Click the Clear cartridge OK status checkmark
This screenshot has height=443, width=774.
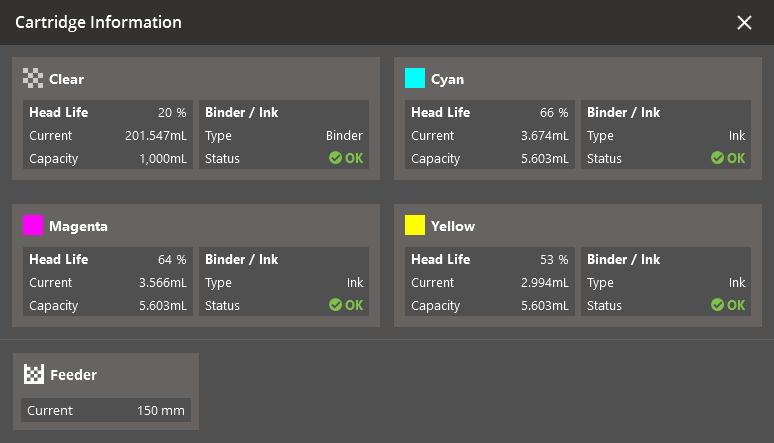click(335, 158)
